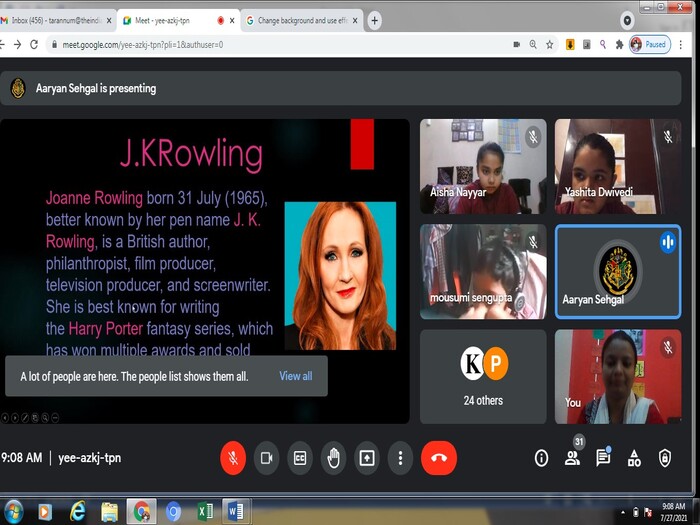
Task: Close the Meet tab
Action: (x=232, y=21)
